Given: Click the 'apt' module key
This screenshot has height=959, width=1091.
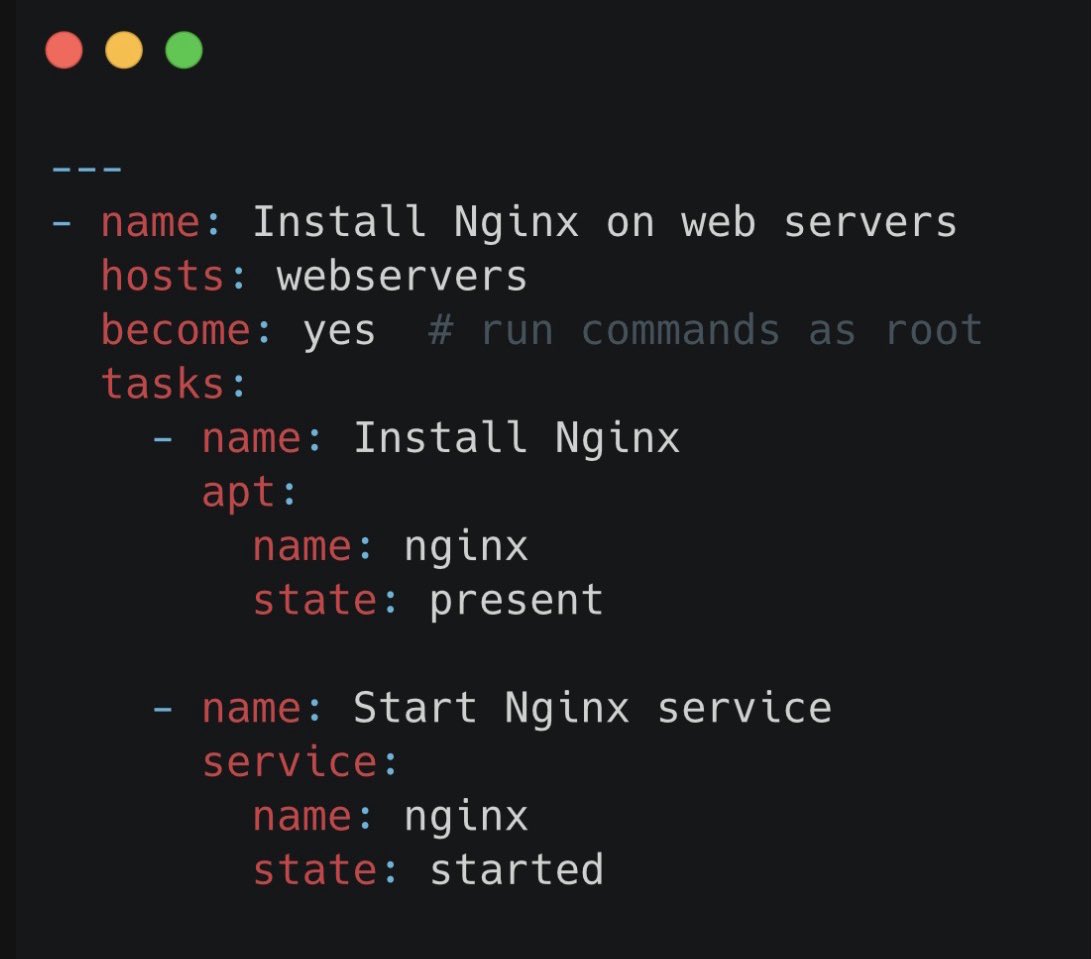Looking at the screenshot, I should 238,495.
